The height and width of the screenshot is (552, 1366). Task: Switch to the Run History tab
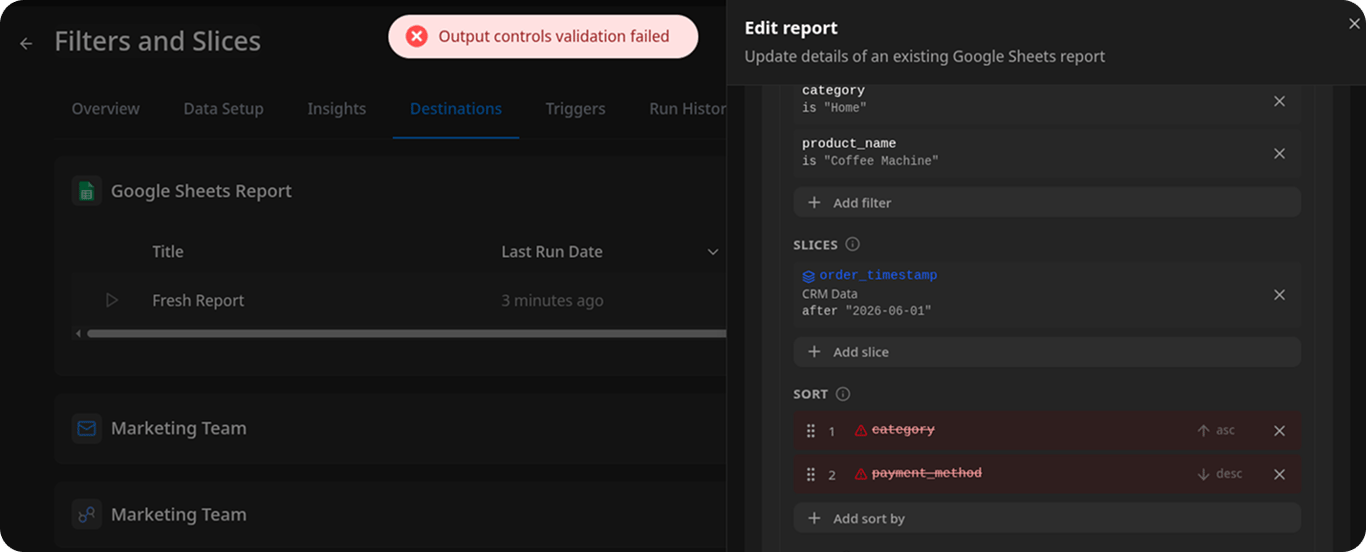pos(688,109)
